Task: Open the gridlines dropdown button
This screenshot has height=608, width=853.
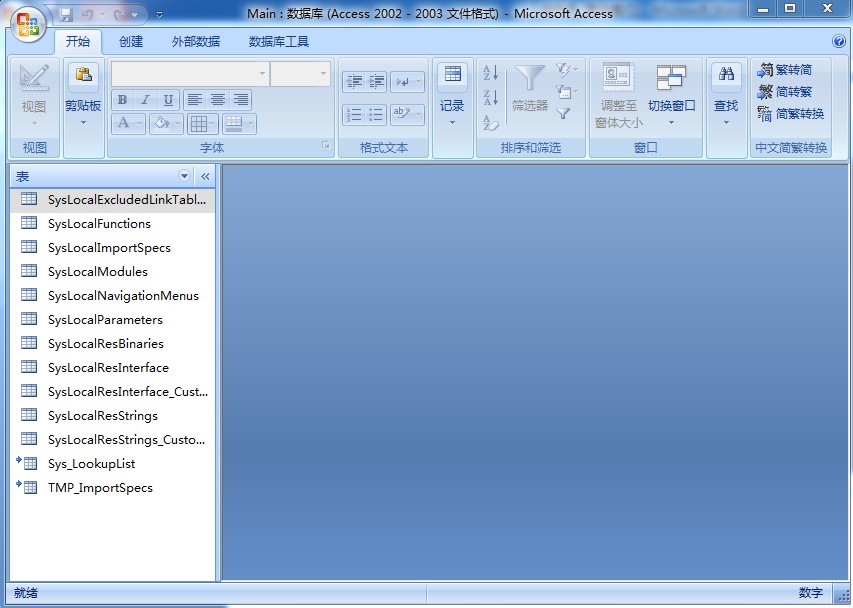Action: coord(202,124)
